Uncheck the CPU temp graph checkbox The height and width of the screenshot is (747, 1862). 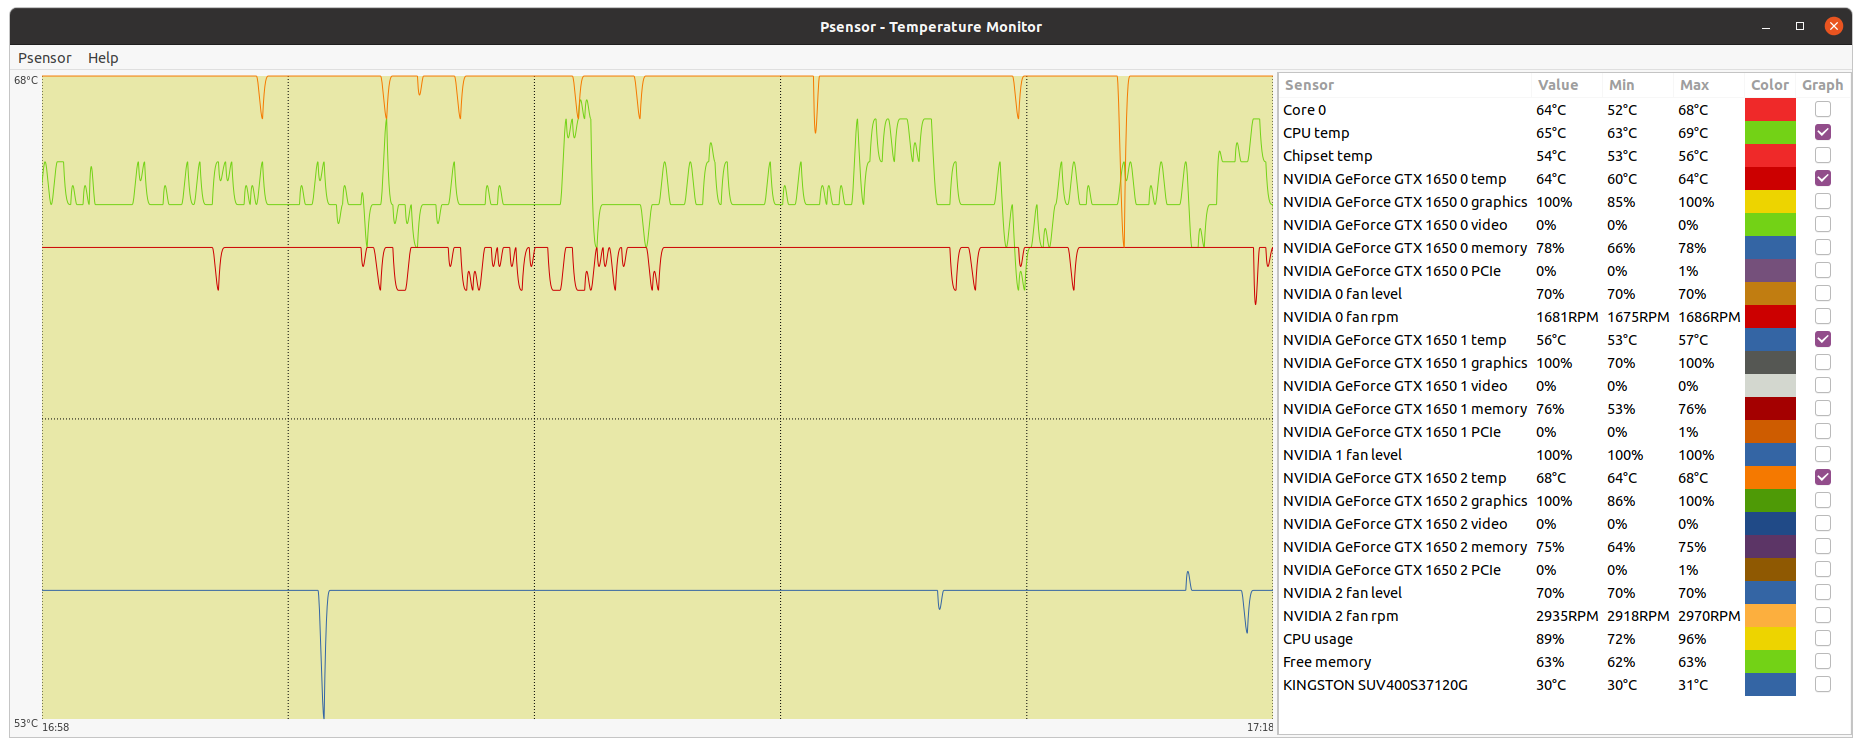[1822, 132]
